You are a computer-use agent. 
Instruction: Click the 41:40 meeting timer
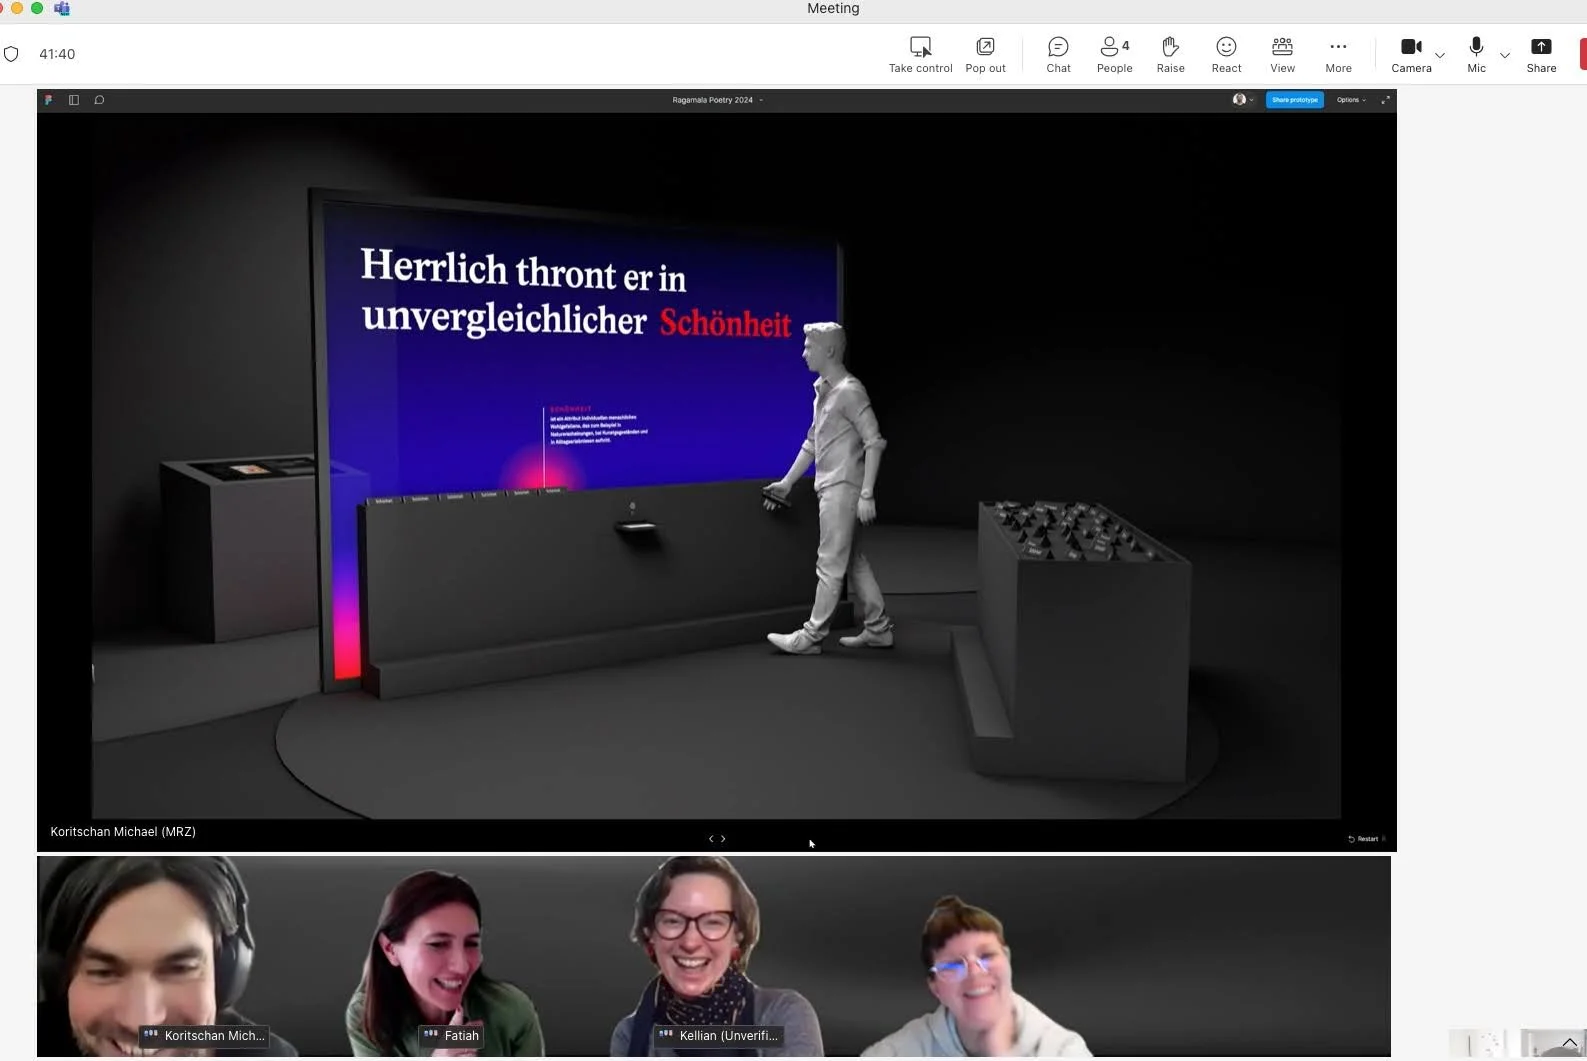[57, 54]
